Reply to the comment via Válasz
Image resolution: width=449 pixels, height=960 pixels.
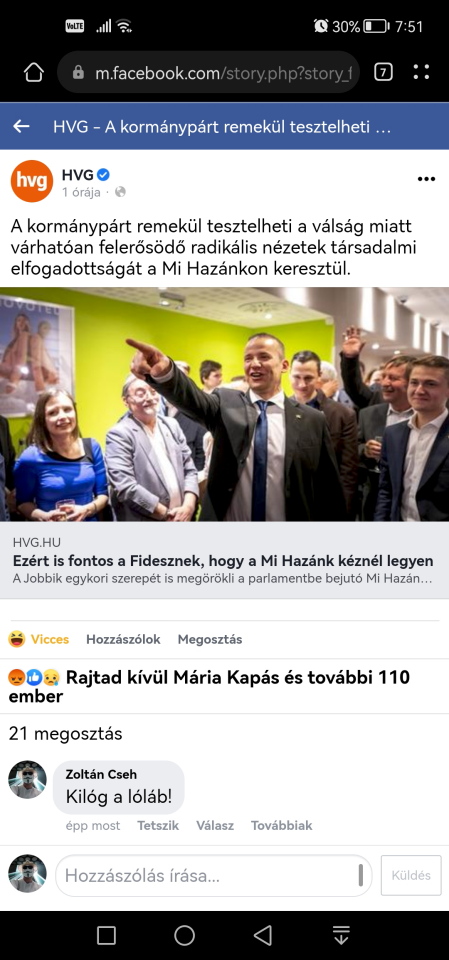(x=215, y=825)
